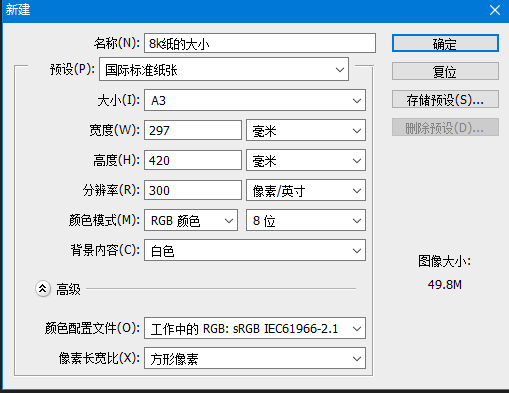This screenshot has height=393, width=509.
Task: Click the 分辨率 resolution input field
Action: [x=193, y=190]
